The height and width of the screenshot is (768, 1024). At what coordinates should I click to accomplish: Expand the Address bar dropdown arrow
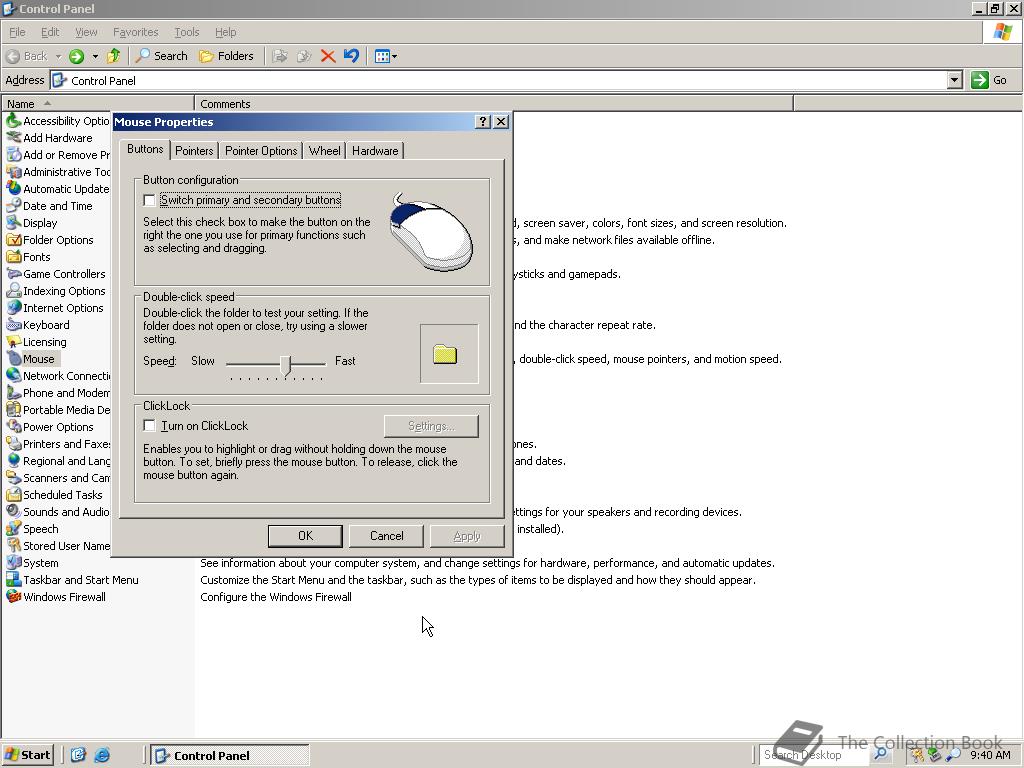[954, 80]
